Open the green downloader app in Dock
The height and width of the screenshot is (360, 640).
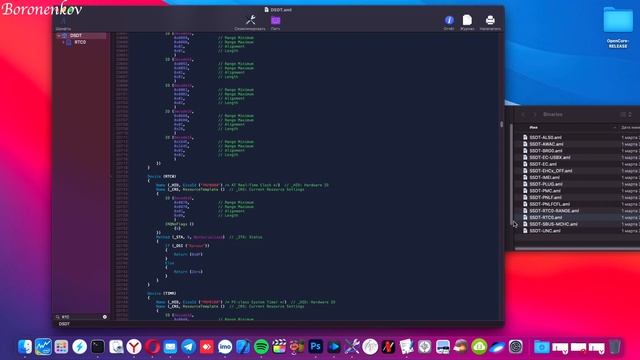tap(479, 347)
